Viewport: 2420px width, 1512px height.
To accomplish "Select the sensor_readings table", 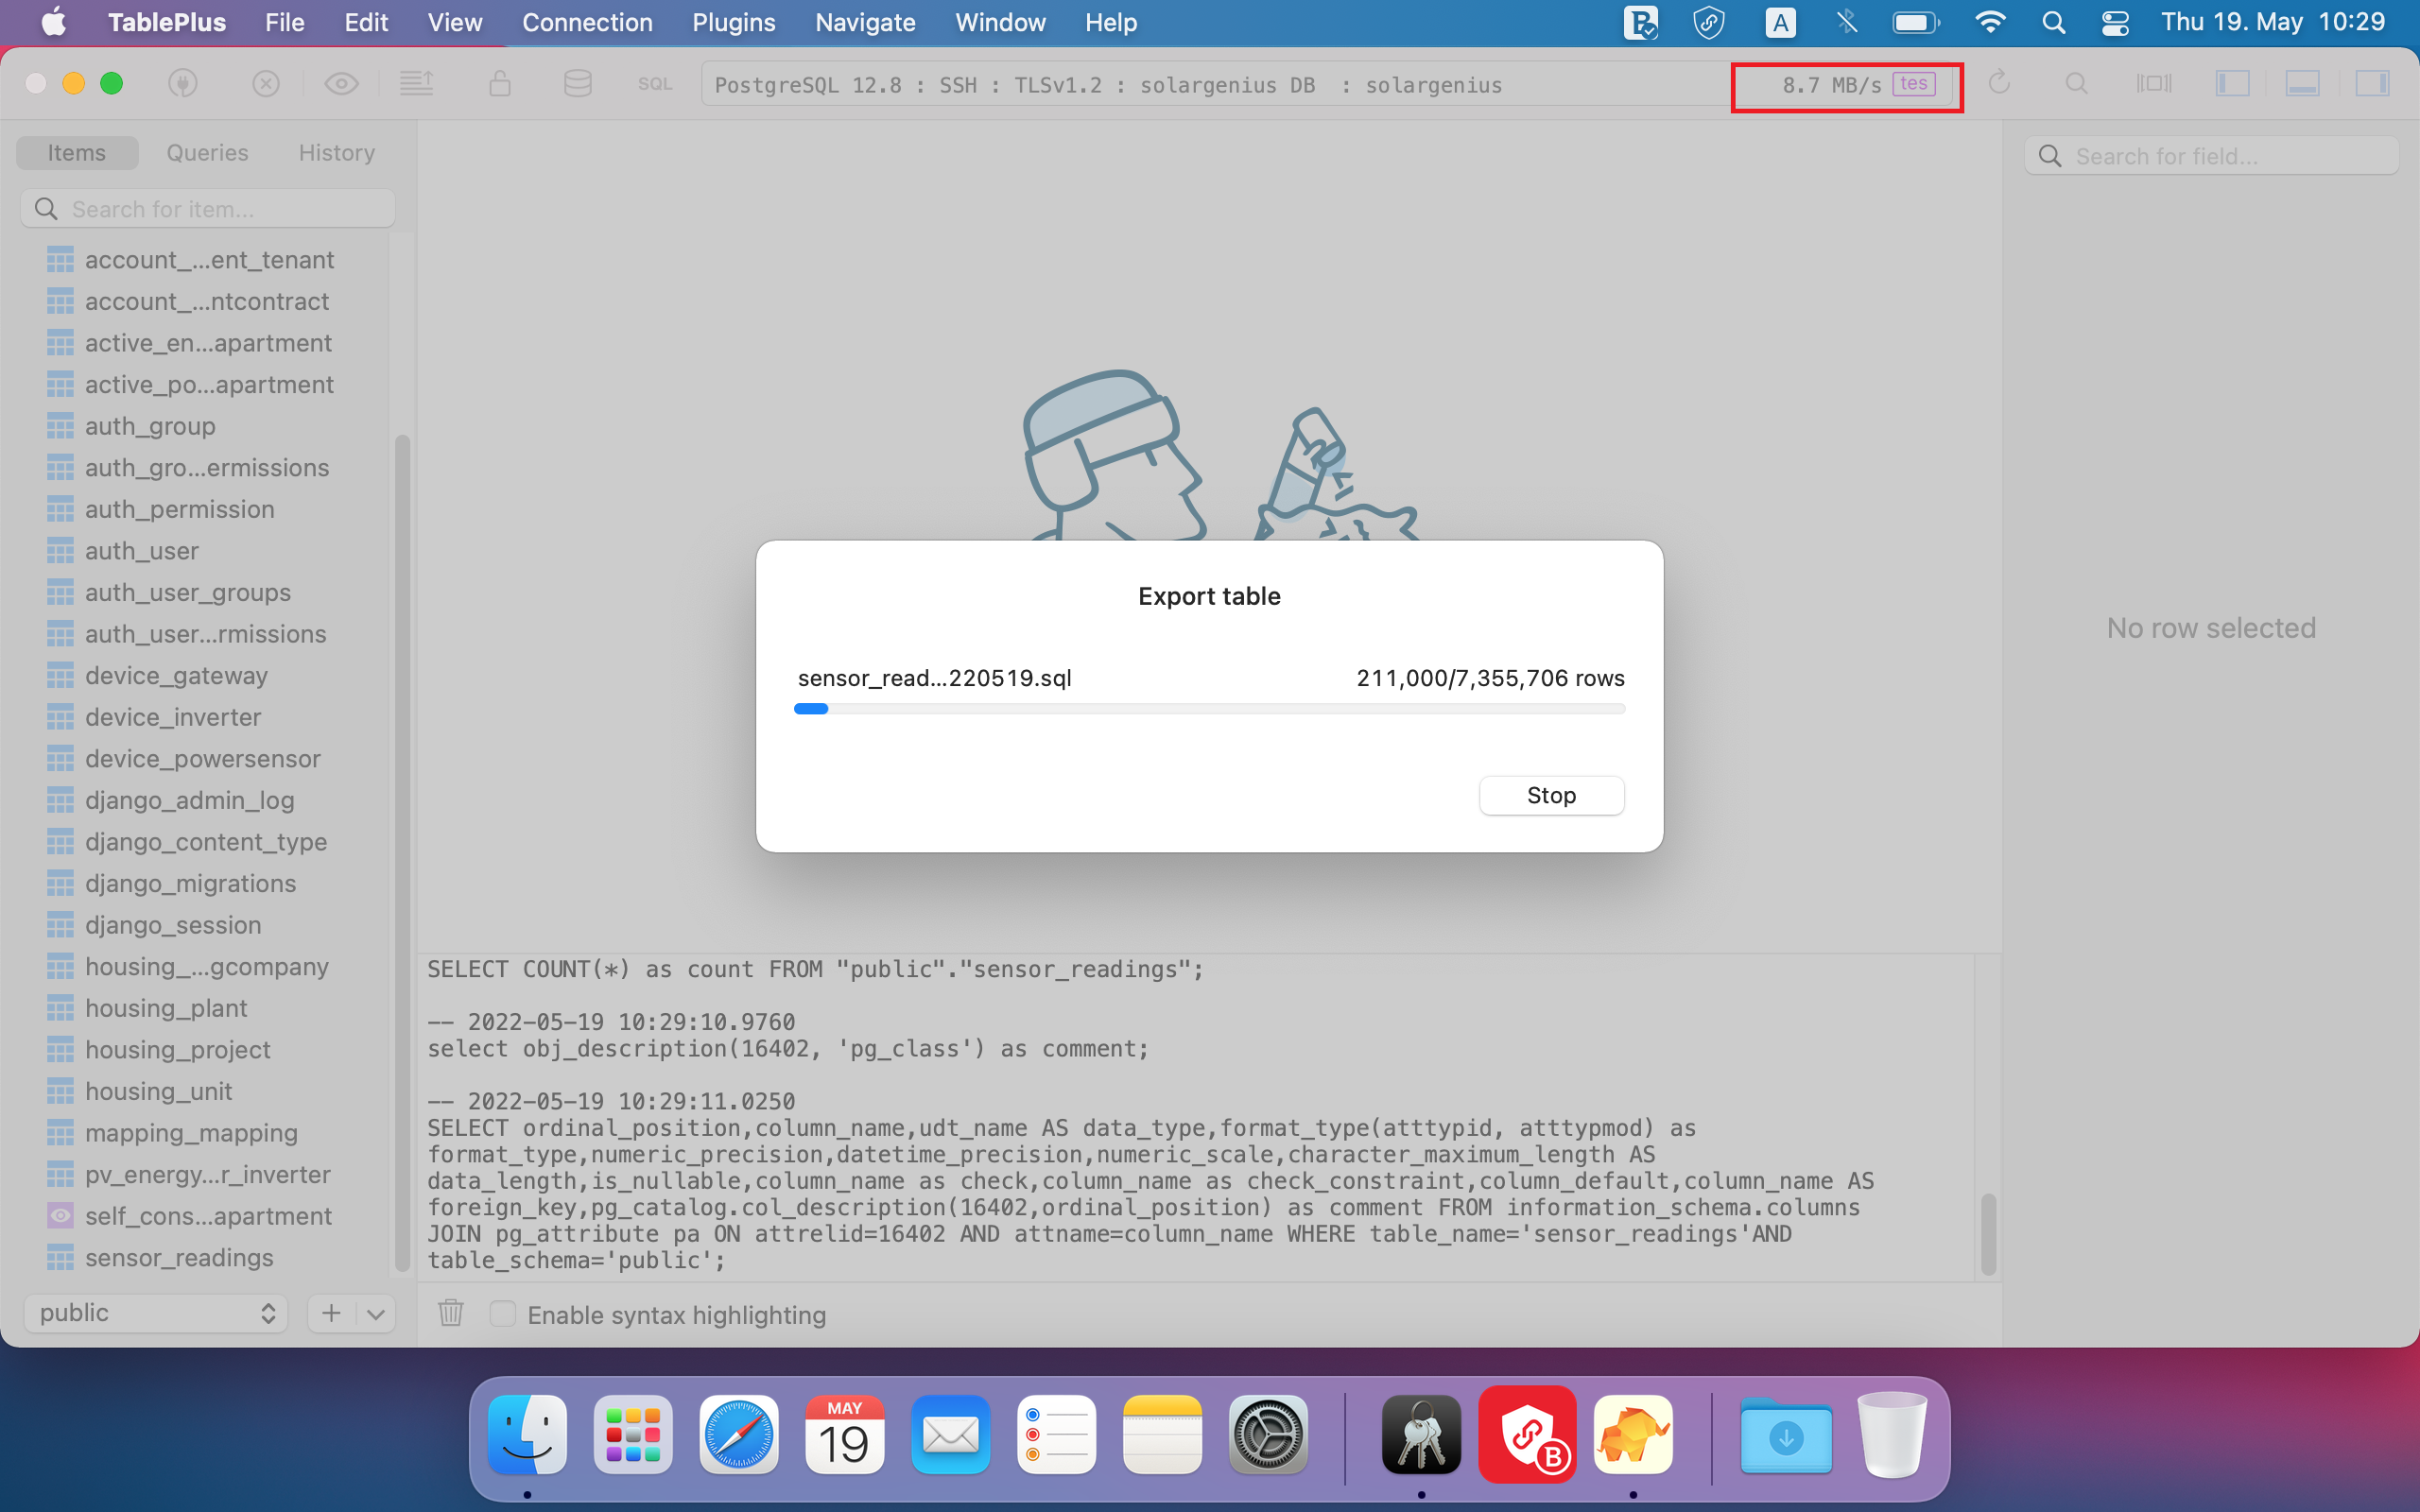I will click(179, 1258).
